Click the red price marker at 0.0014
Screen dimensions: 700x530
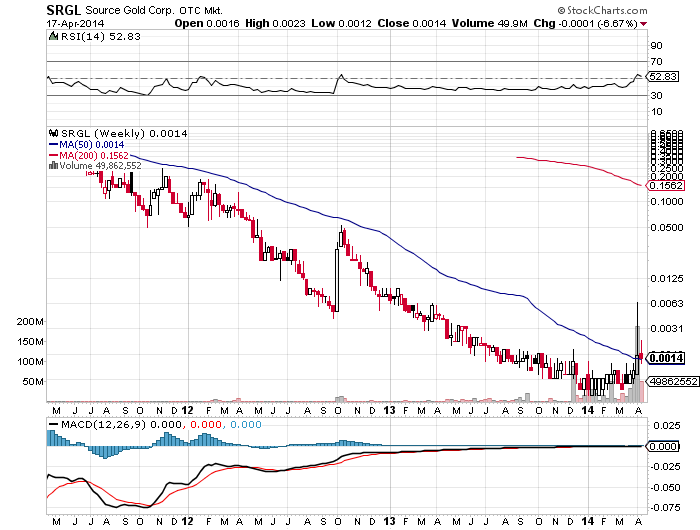(639, 357)
